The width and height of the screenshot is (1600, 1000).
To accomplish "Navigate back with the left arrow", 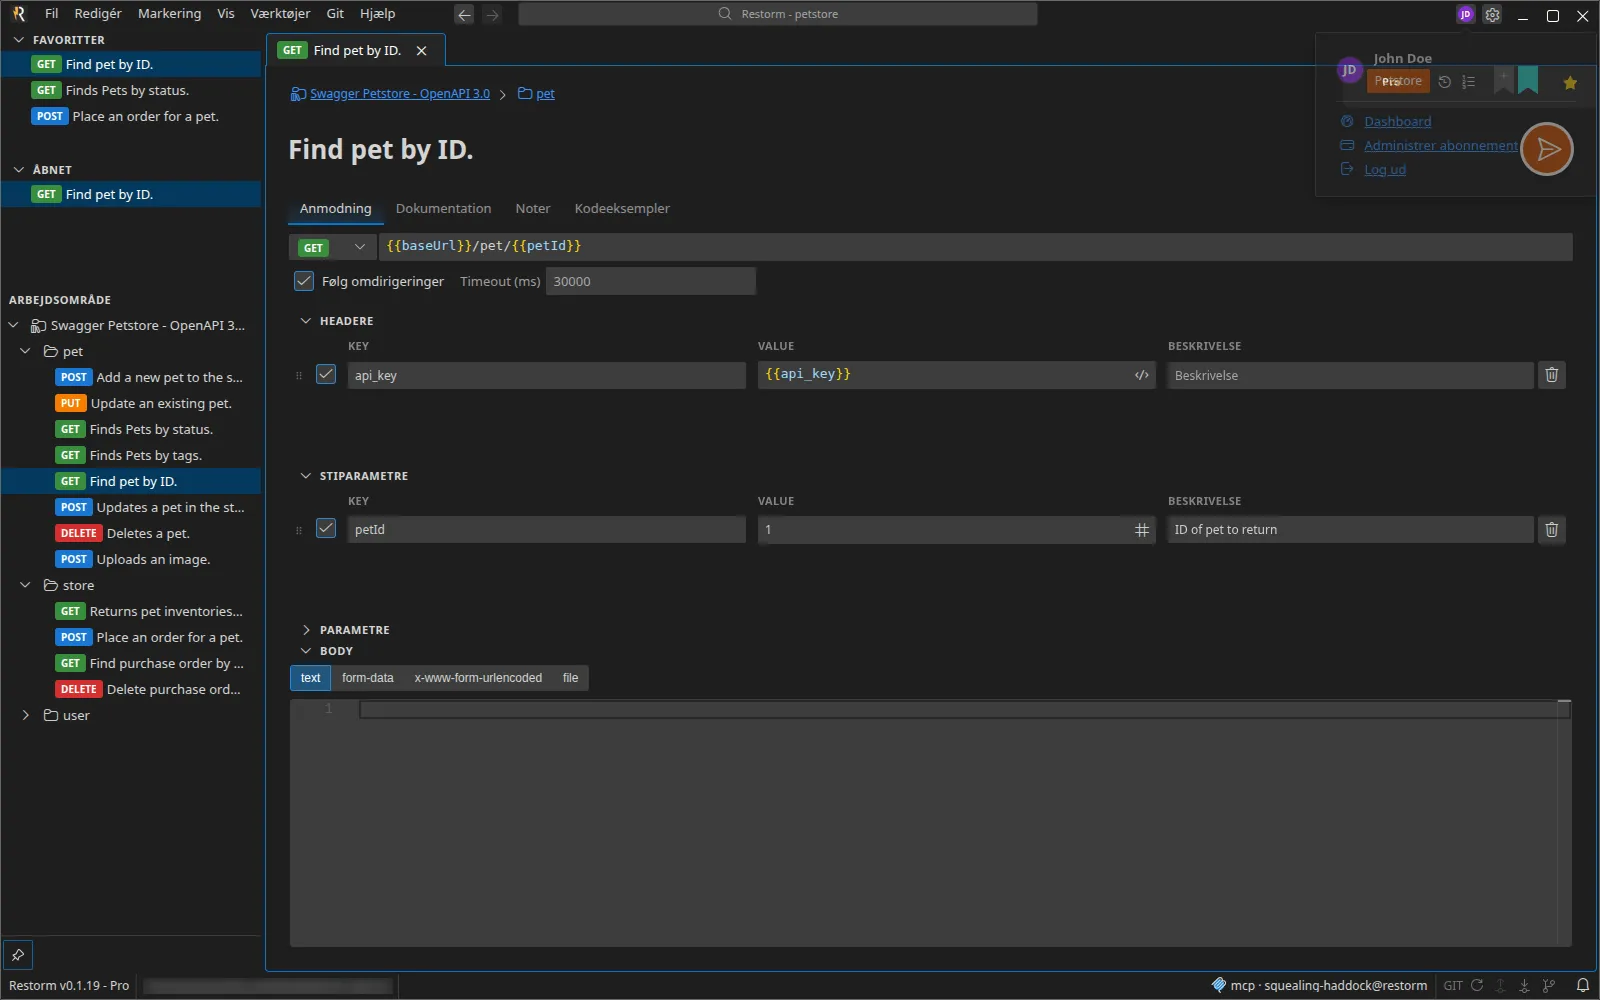I will 464,14.
